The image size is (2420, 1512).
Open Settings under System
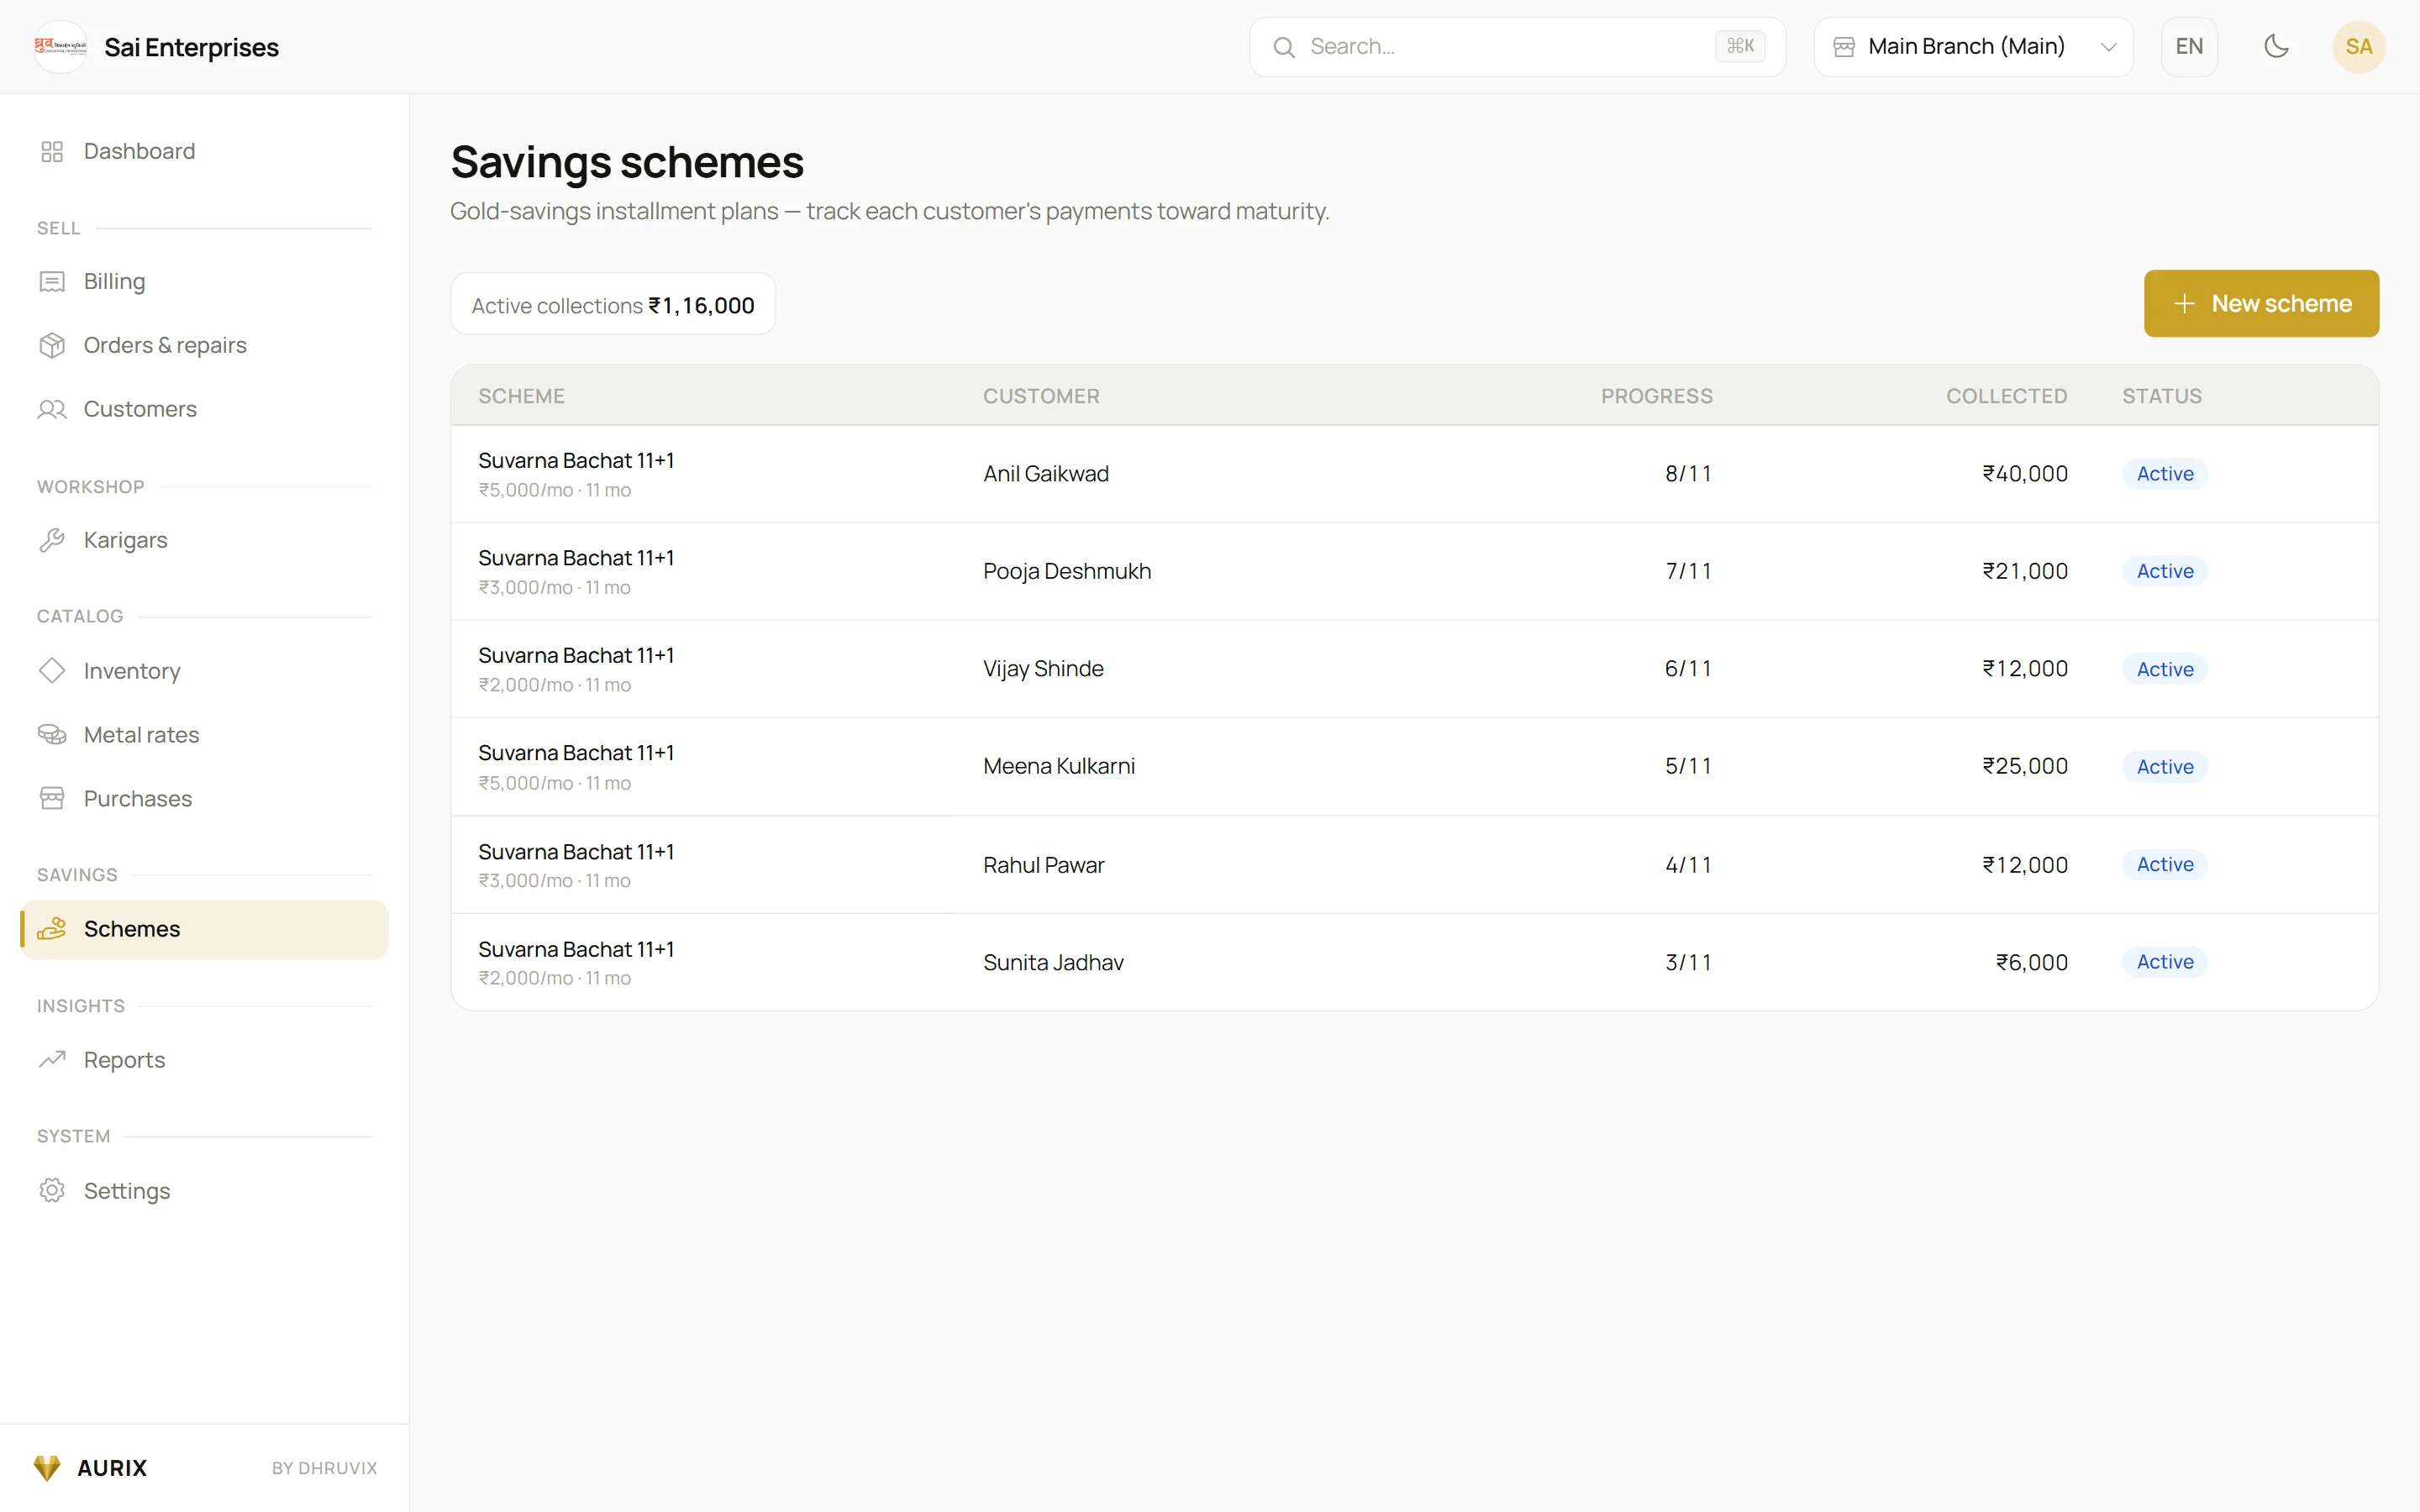204,1190
